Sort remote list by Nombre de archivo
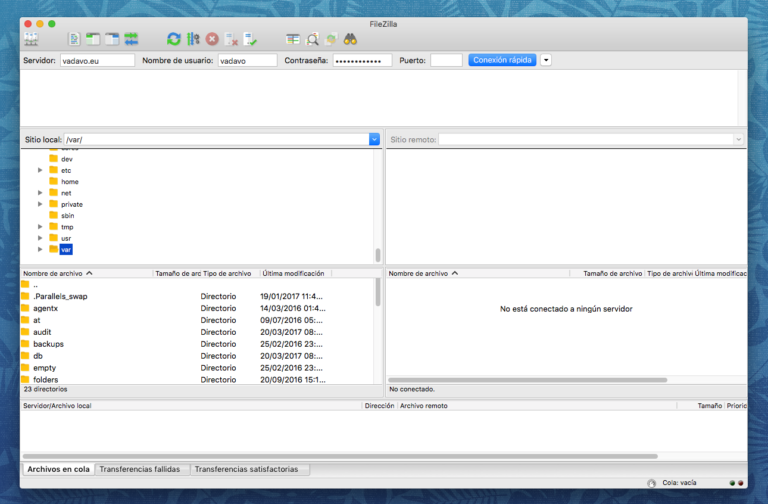 (x=478, y=273)
